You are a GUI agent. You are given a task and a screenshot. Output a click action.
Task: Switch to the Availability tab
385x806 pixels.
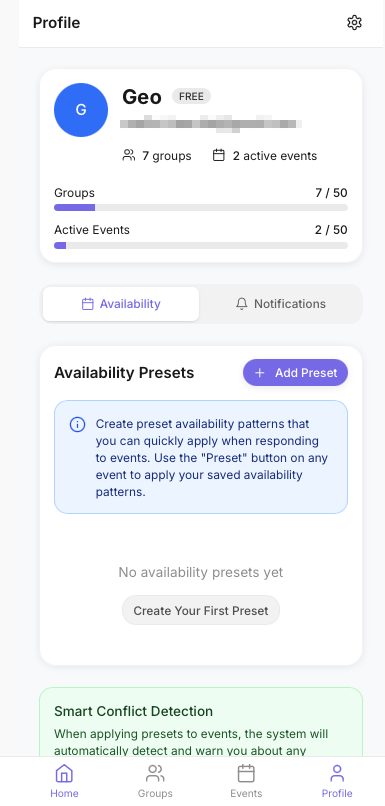[121, 304]
